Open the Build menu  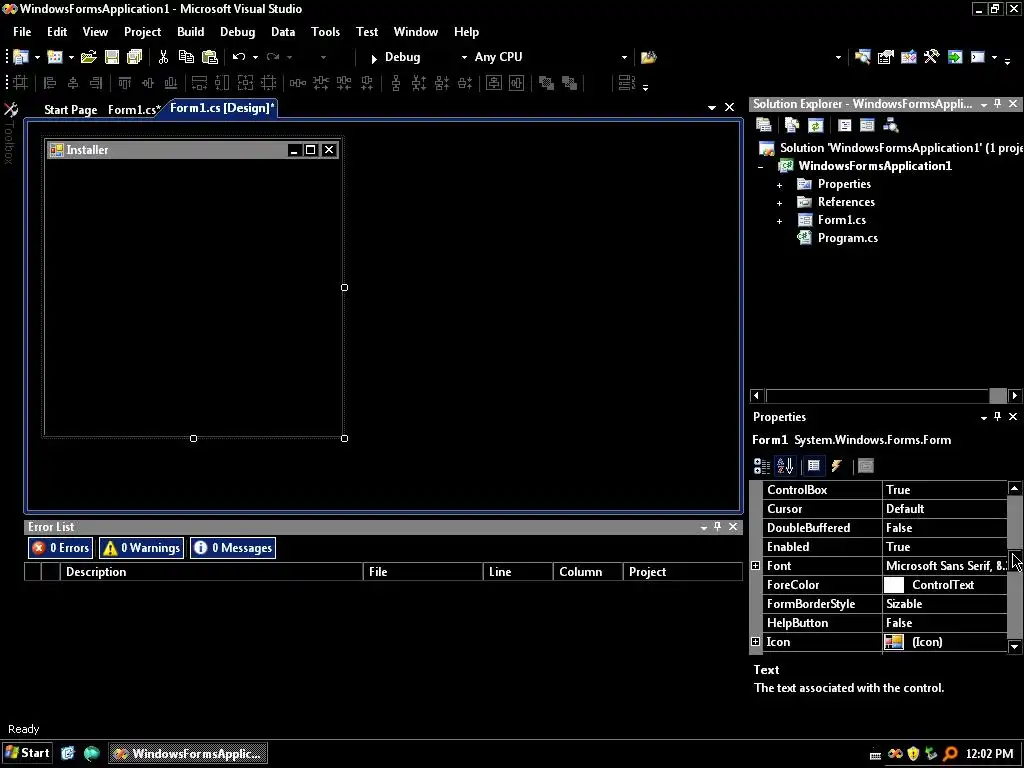(x=191, y=32)
